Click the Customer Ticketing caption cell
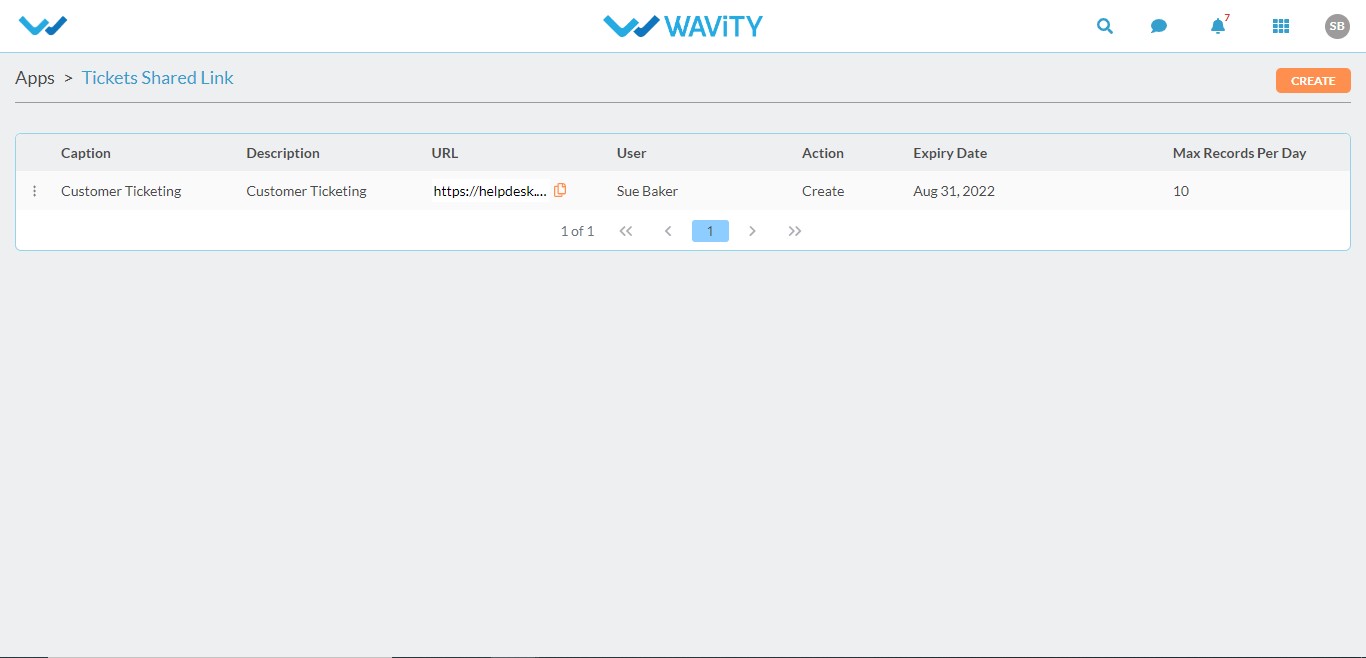 [121, 191]
